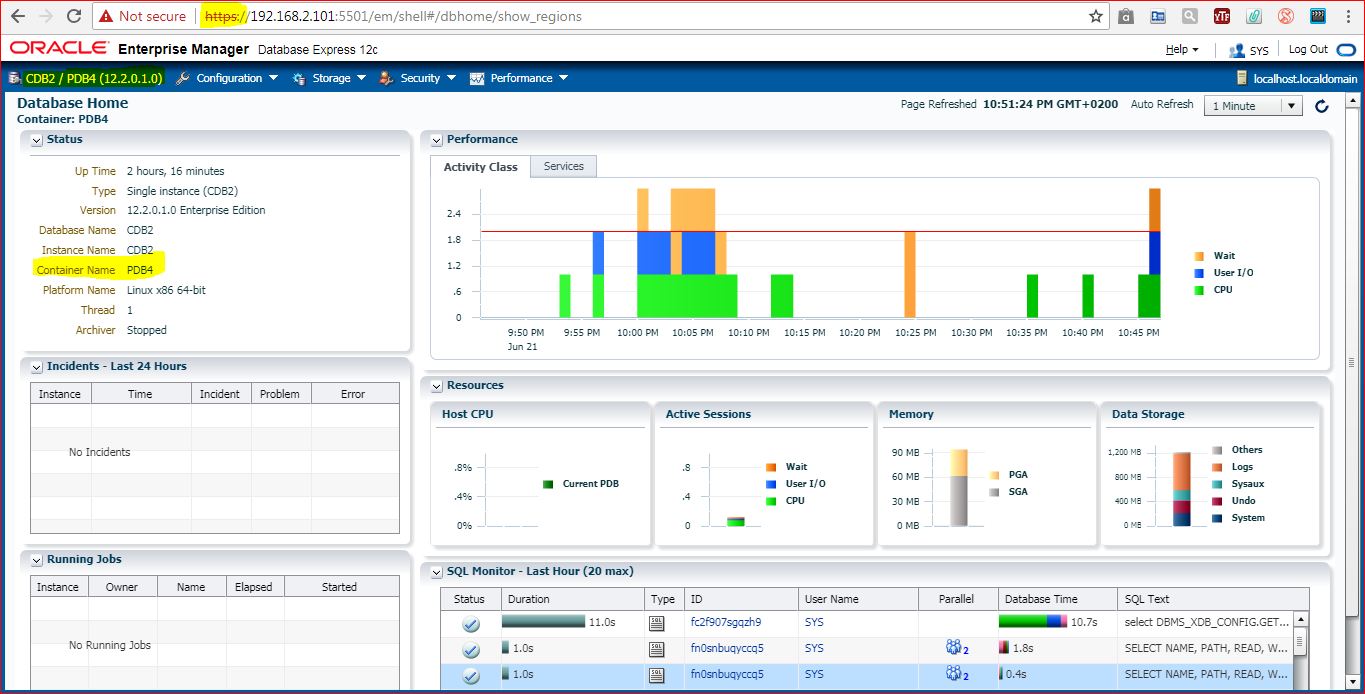The image size is (1365, 694).
Task: Click the CDB2 / PDB4 (12.2.0.1.0) link
Action: (x=93, y=78)
